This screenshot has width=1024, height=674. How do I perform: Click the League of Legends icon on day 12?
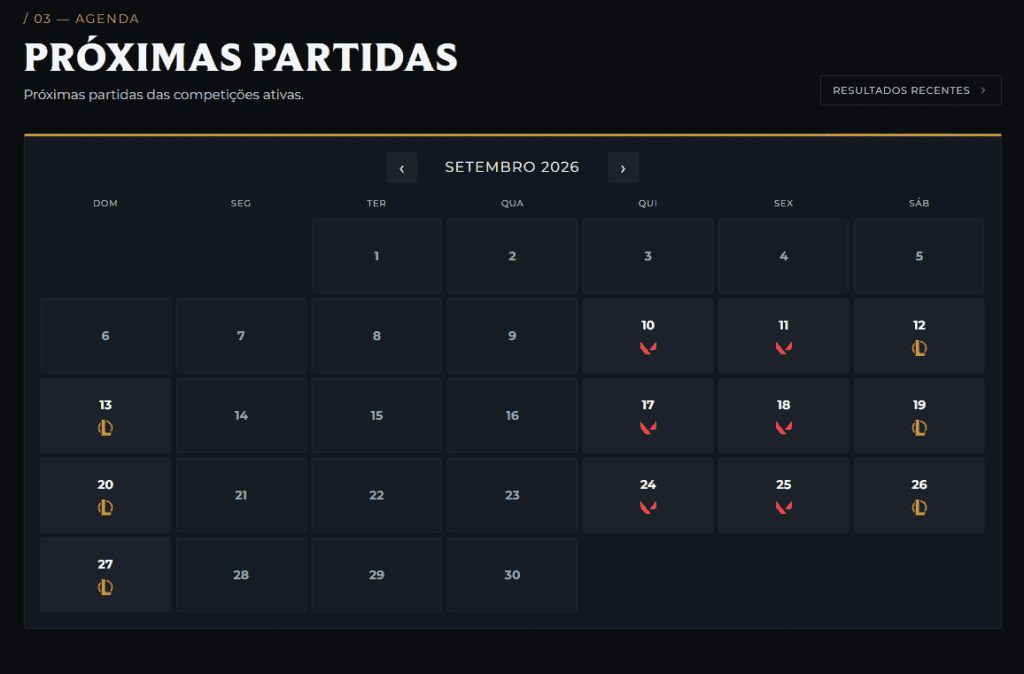point(919,348)
